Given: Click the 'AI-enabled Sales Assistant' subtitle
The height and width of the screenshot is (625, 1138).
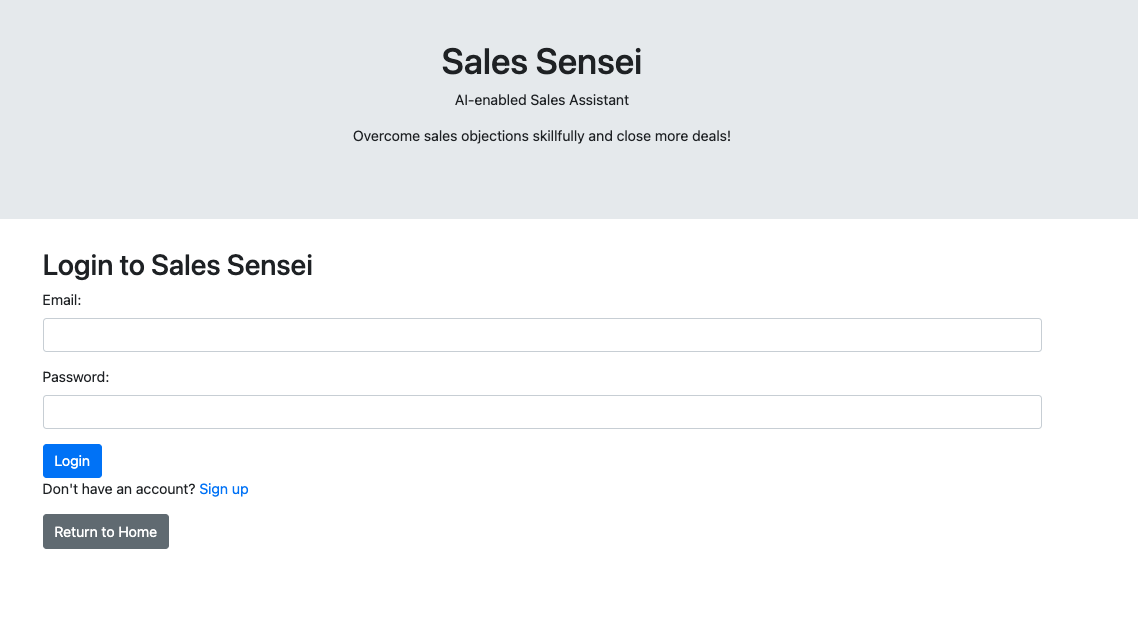Looking at the screenshot, I should (542, 100).
